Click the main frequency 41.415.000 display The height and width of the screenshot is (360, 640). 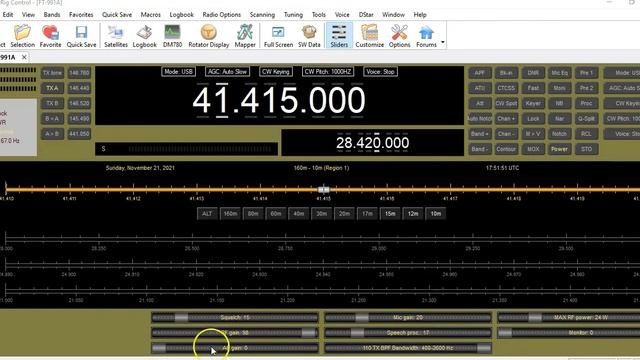[x=279, y=100]
